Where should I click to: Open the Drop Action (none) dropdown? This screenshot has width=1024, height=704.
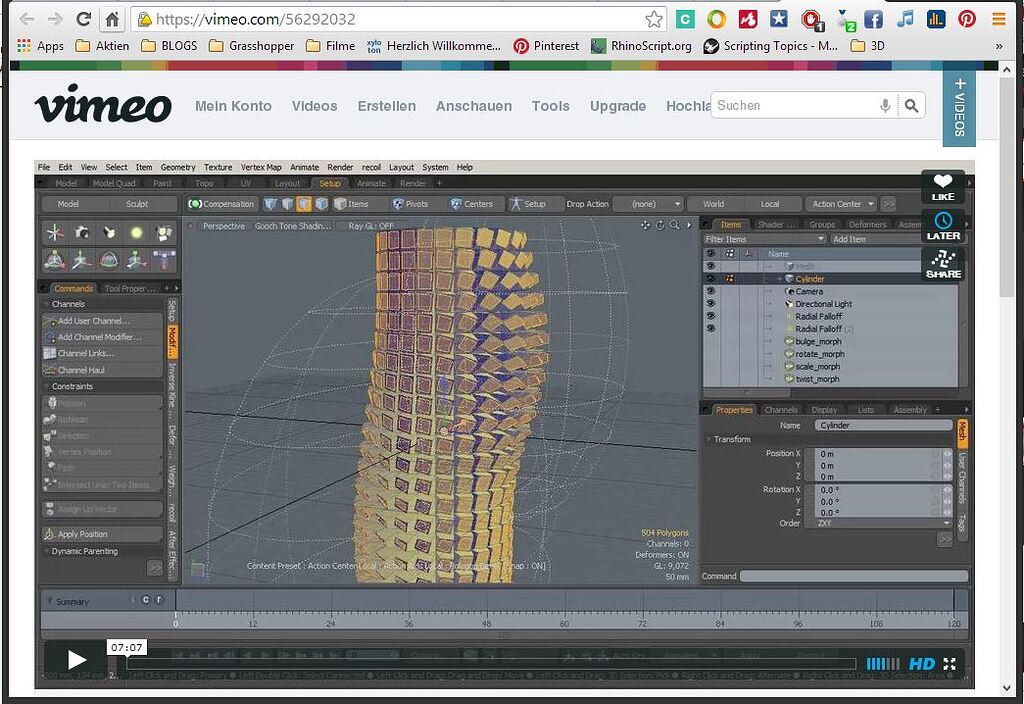[648, 204]
